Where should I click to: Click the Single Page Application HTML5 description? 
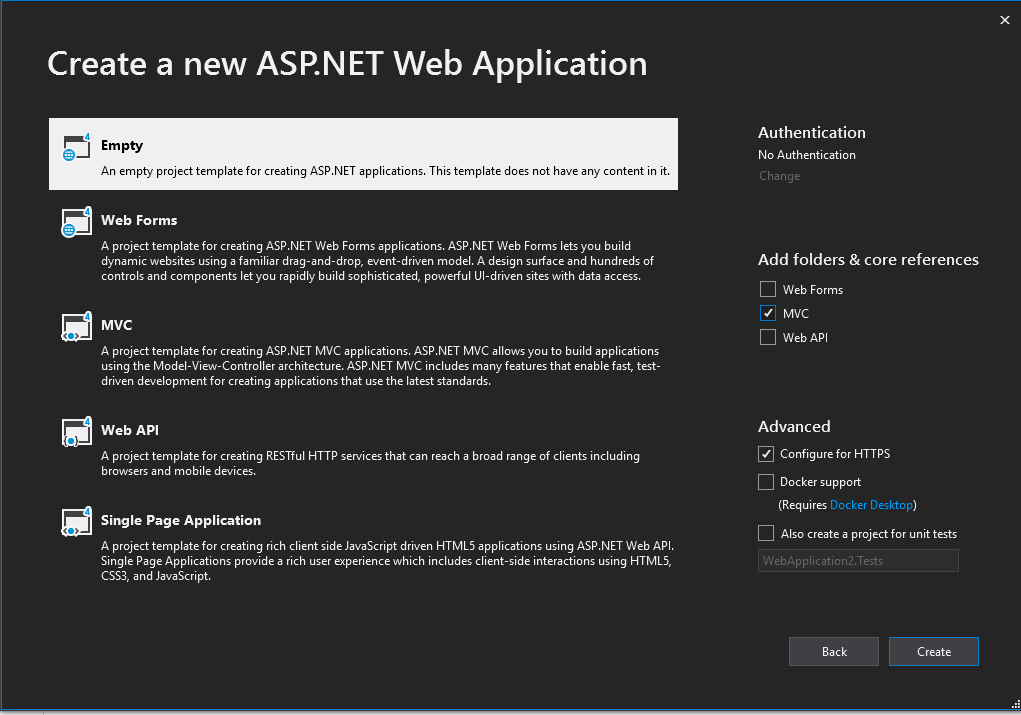(x=387, y=561)
